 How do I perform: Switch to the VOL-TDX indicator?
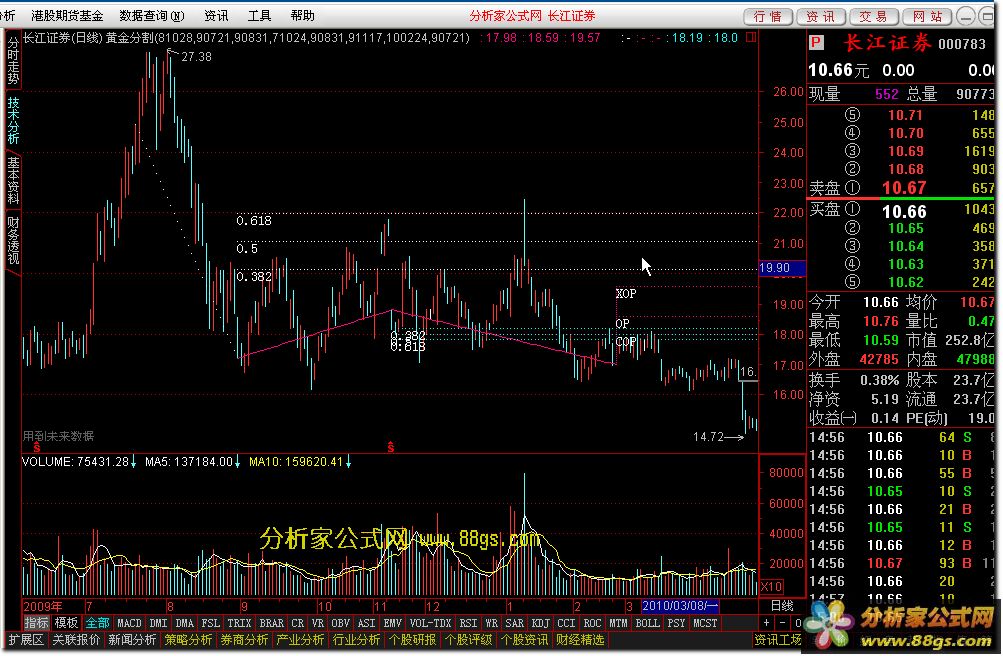(x=430, y=623)
